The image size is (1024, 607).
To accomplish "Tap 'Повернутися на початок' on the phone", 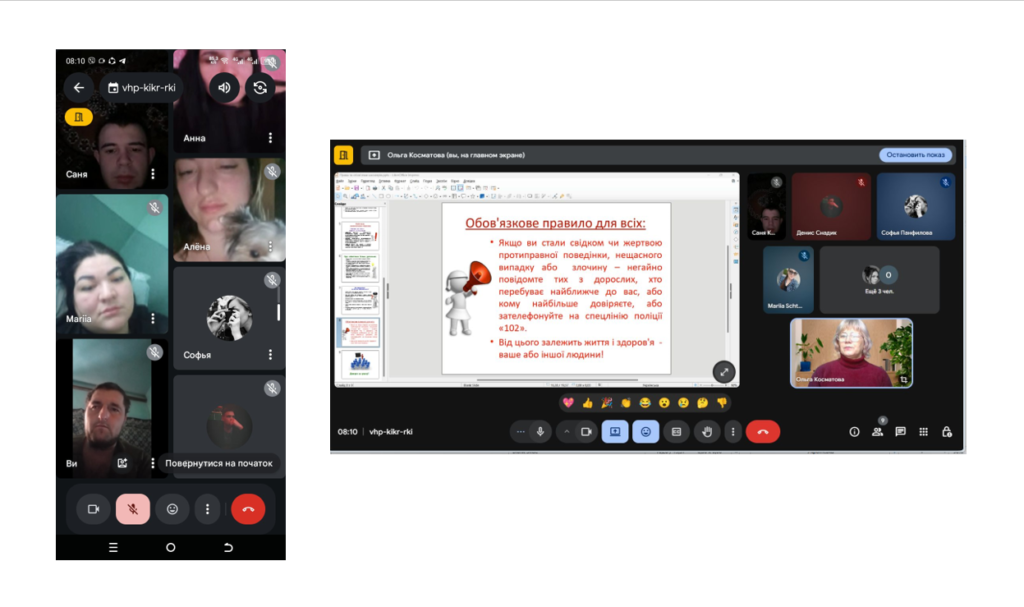I will click(x=219, y=464).
